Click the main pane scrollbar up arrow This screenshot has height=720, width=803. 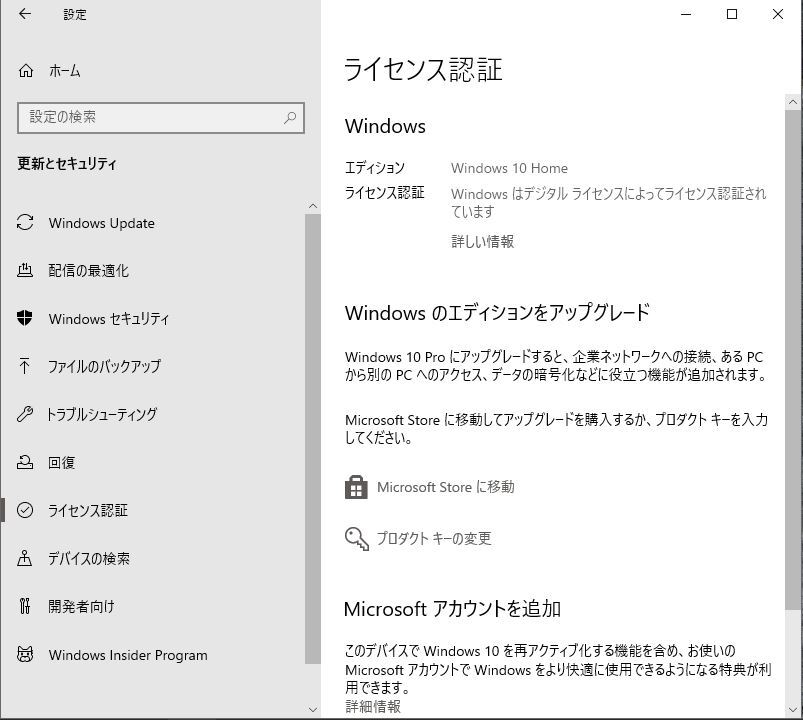coord(793,101)
